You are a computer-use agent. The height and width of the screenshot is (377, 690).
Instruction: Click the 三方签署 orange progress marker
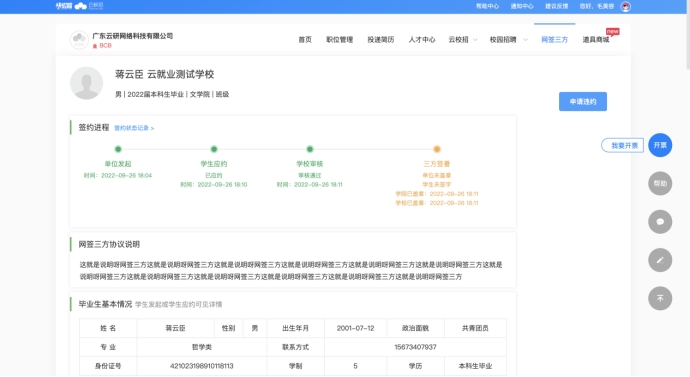(437, 149)
